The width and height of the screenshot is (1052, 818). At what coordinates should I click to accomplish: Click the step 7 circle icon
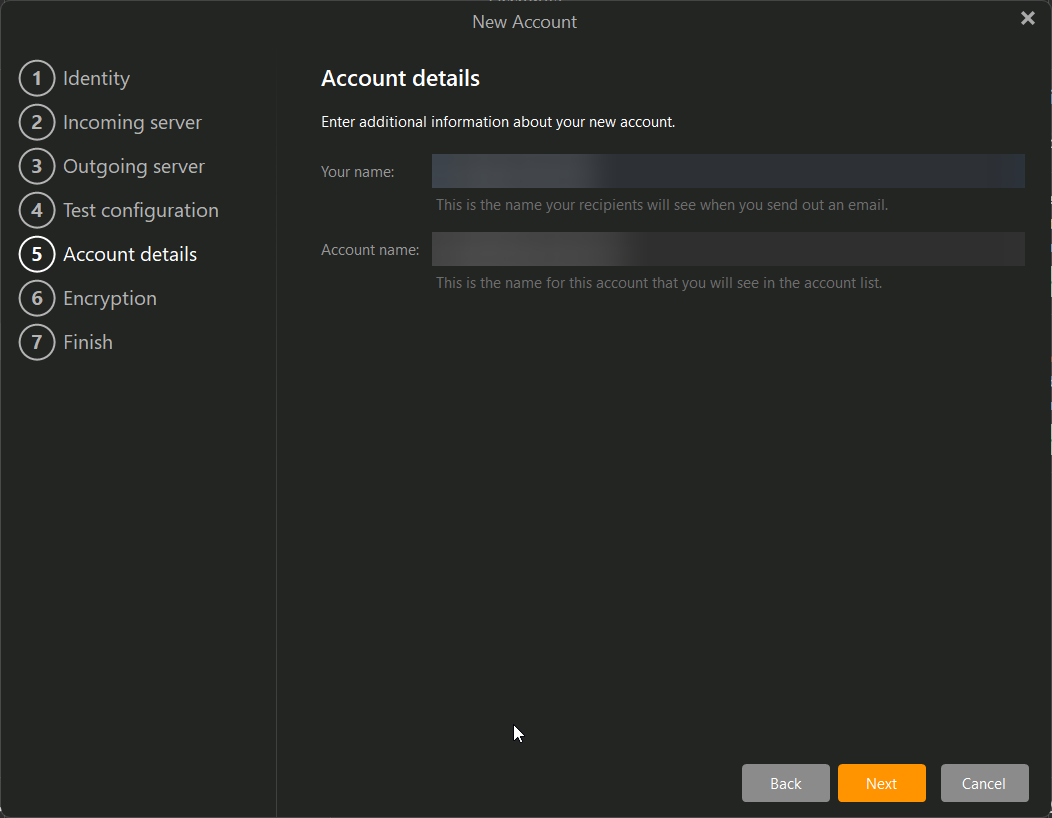click(x=37, y=342)
